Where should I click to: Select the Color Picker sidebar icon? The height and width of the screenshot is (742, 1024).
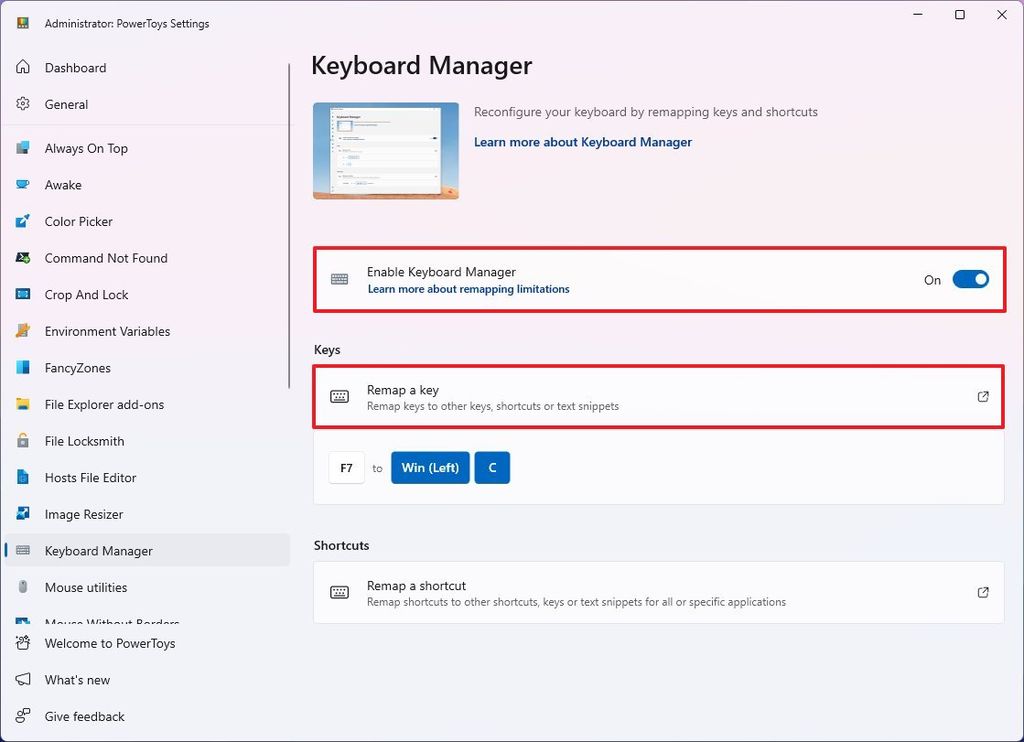click(22, 221)
